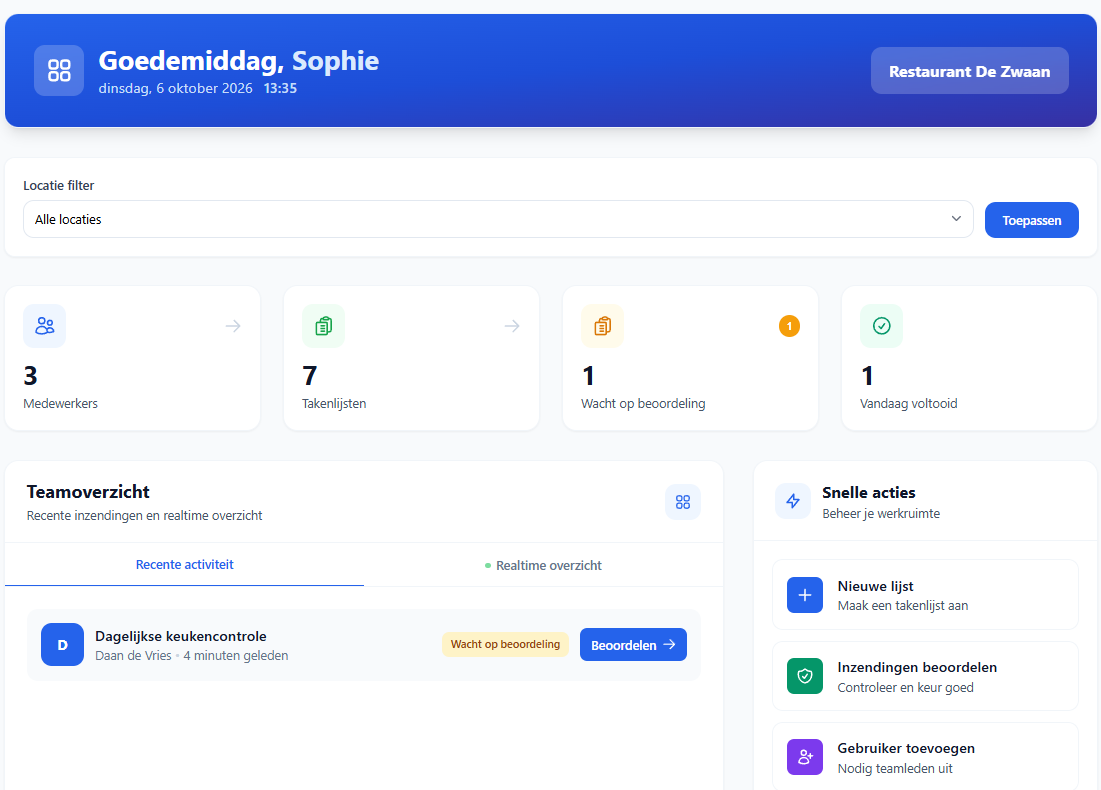
Task: Click the time 13:35 in header
Action: pos(280,88)
